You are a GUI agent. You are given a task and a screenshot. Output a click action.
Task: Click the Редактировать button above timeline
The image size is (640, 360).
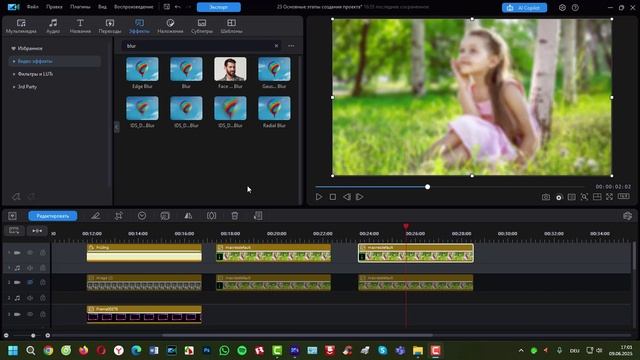(53, 216)
